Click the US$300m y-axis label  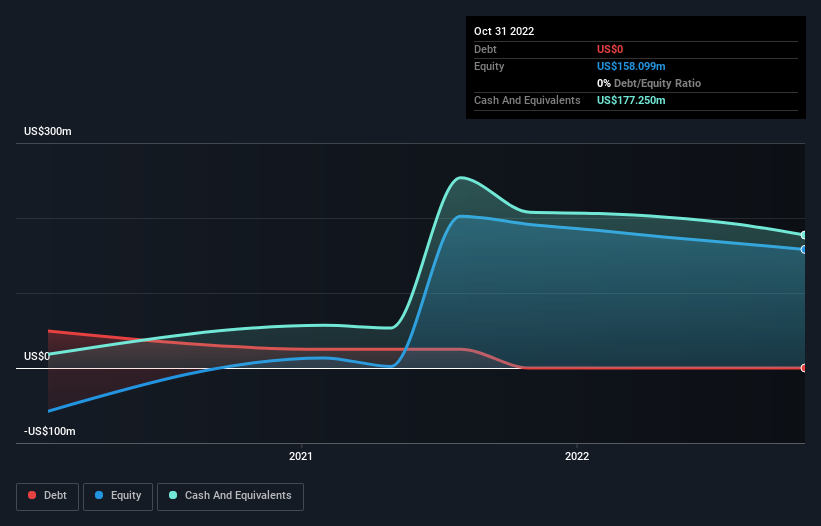point(48,131)
